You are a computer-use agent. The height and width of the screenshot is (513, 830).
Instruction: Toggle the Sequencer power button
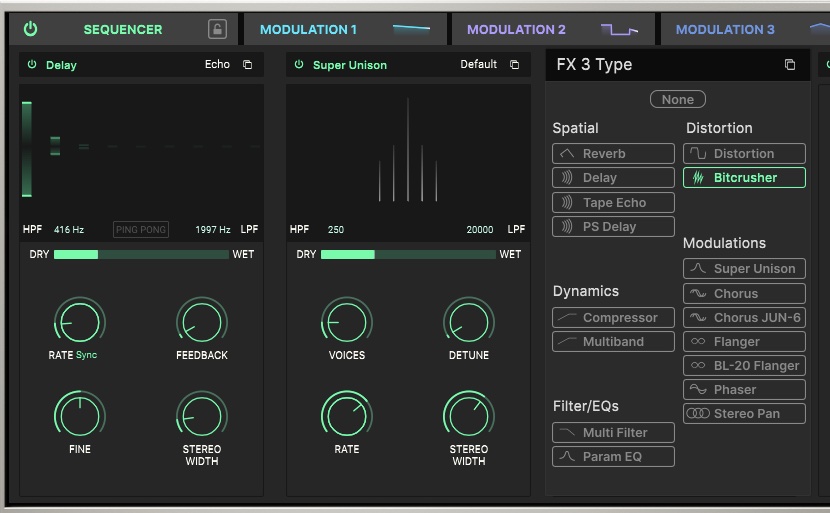click(x=31, y=29)
